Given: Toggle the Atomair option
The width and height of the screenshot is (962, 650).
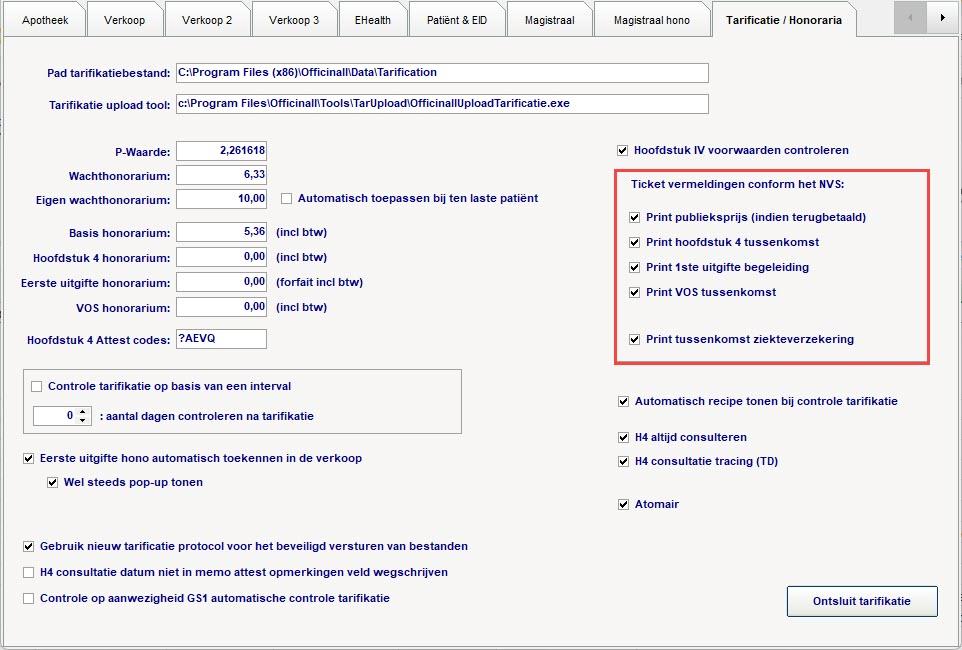Looking at the screenshot, I should point(623,505).
